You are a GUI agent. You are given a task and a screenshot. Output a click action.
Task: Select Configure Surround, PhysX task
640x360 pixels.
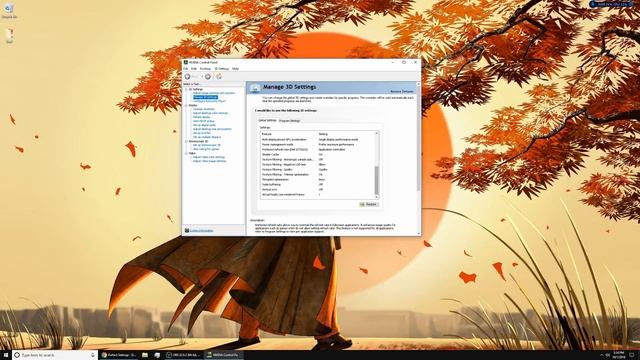tap(209, 101)
